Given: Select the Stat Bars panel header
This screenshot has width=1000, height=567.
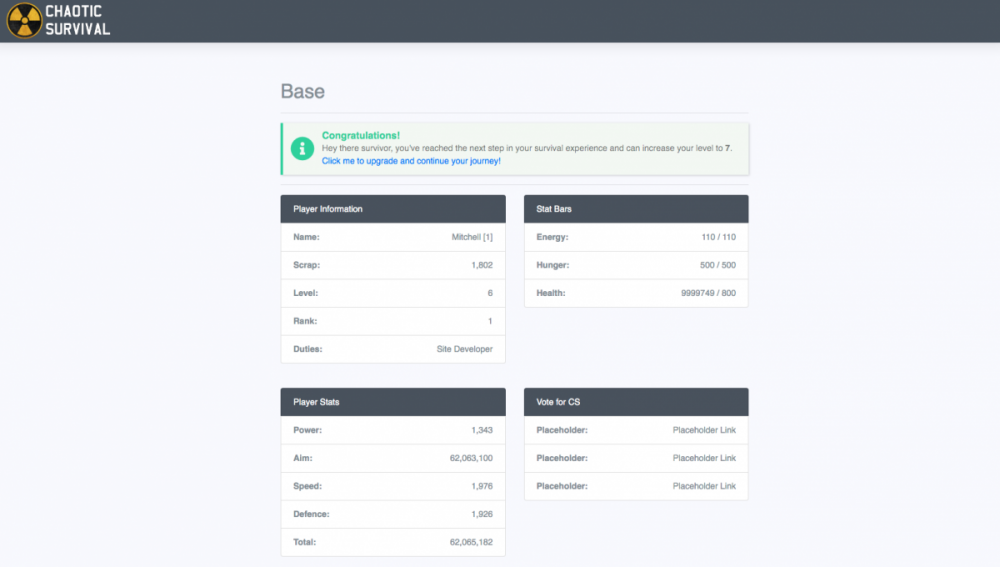Looking at the screenshot, I should point(635,209).
